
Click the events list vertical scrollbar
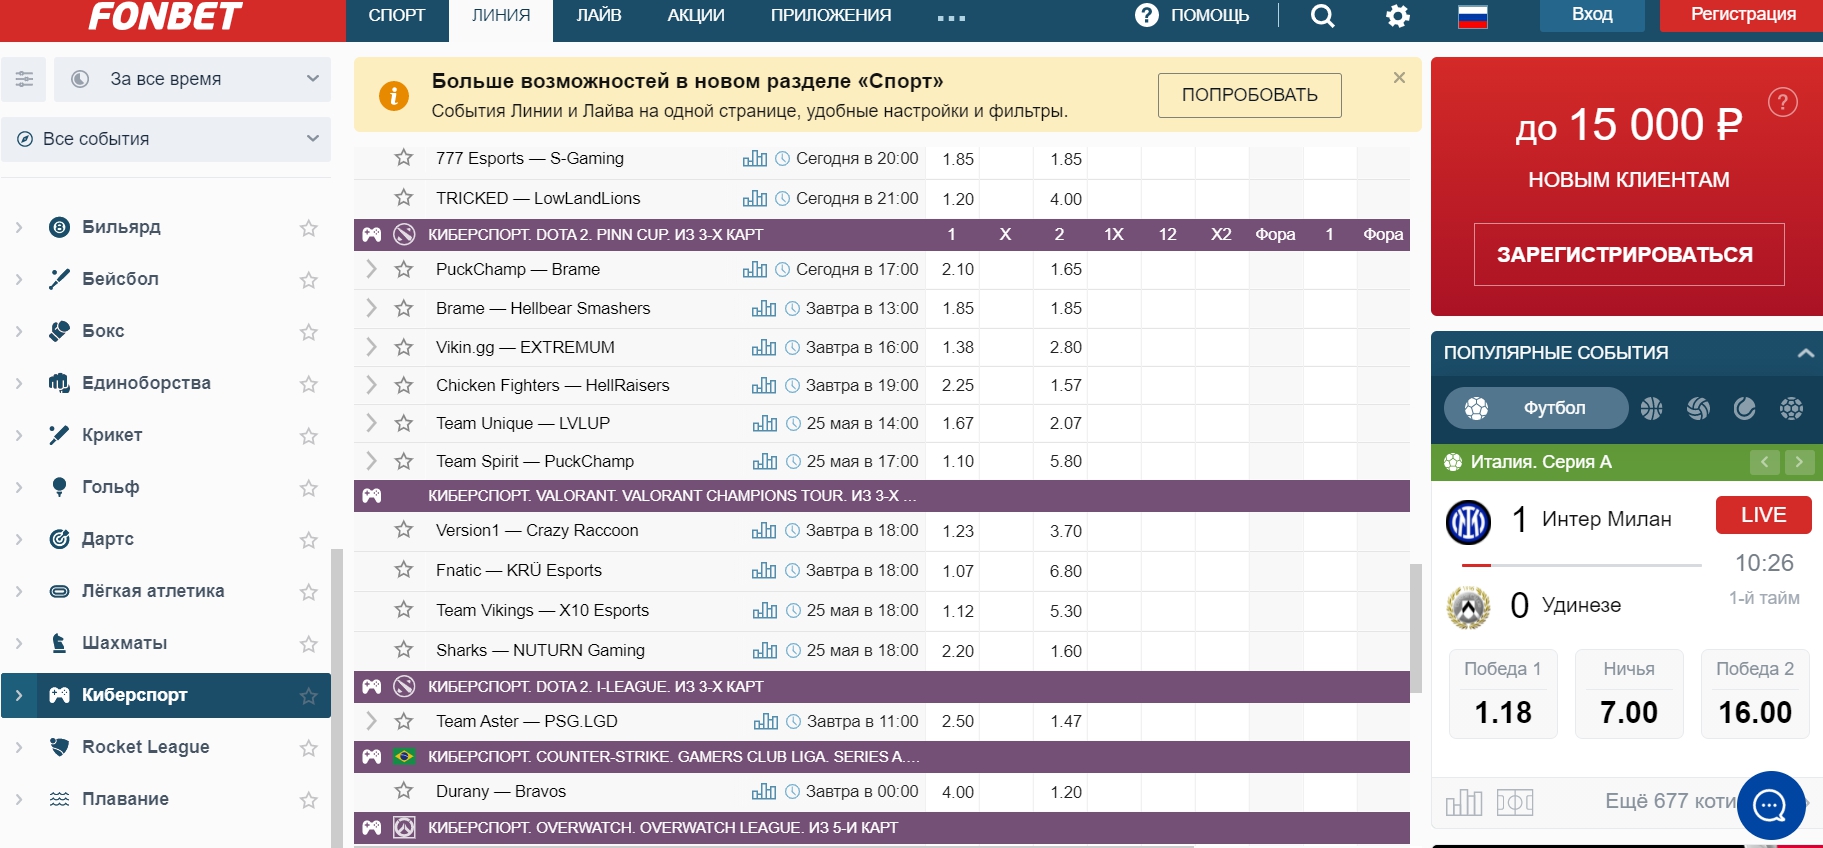click(x=1415, y=628)
